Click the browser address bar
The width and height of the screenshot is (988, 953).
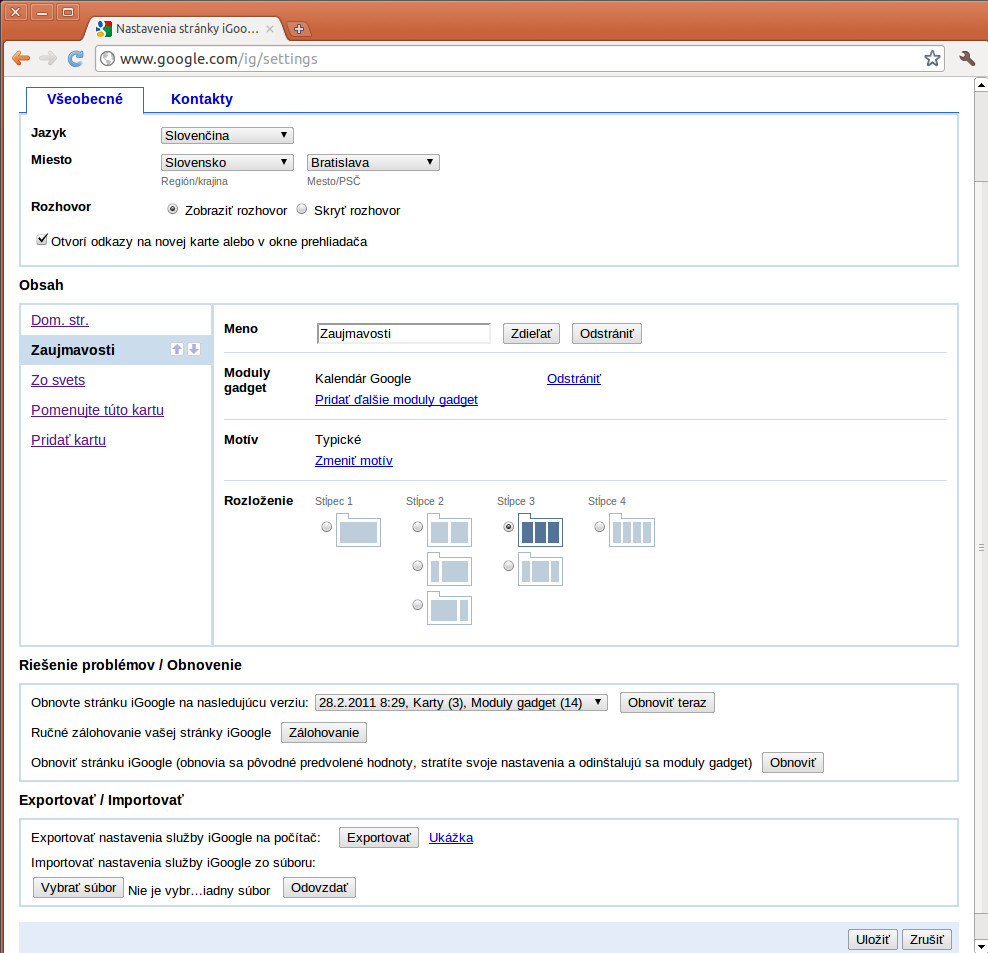520,59
